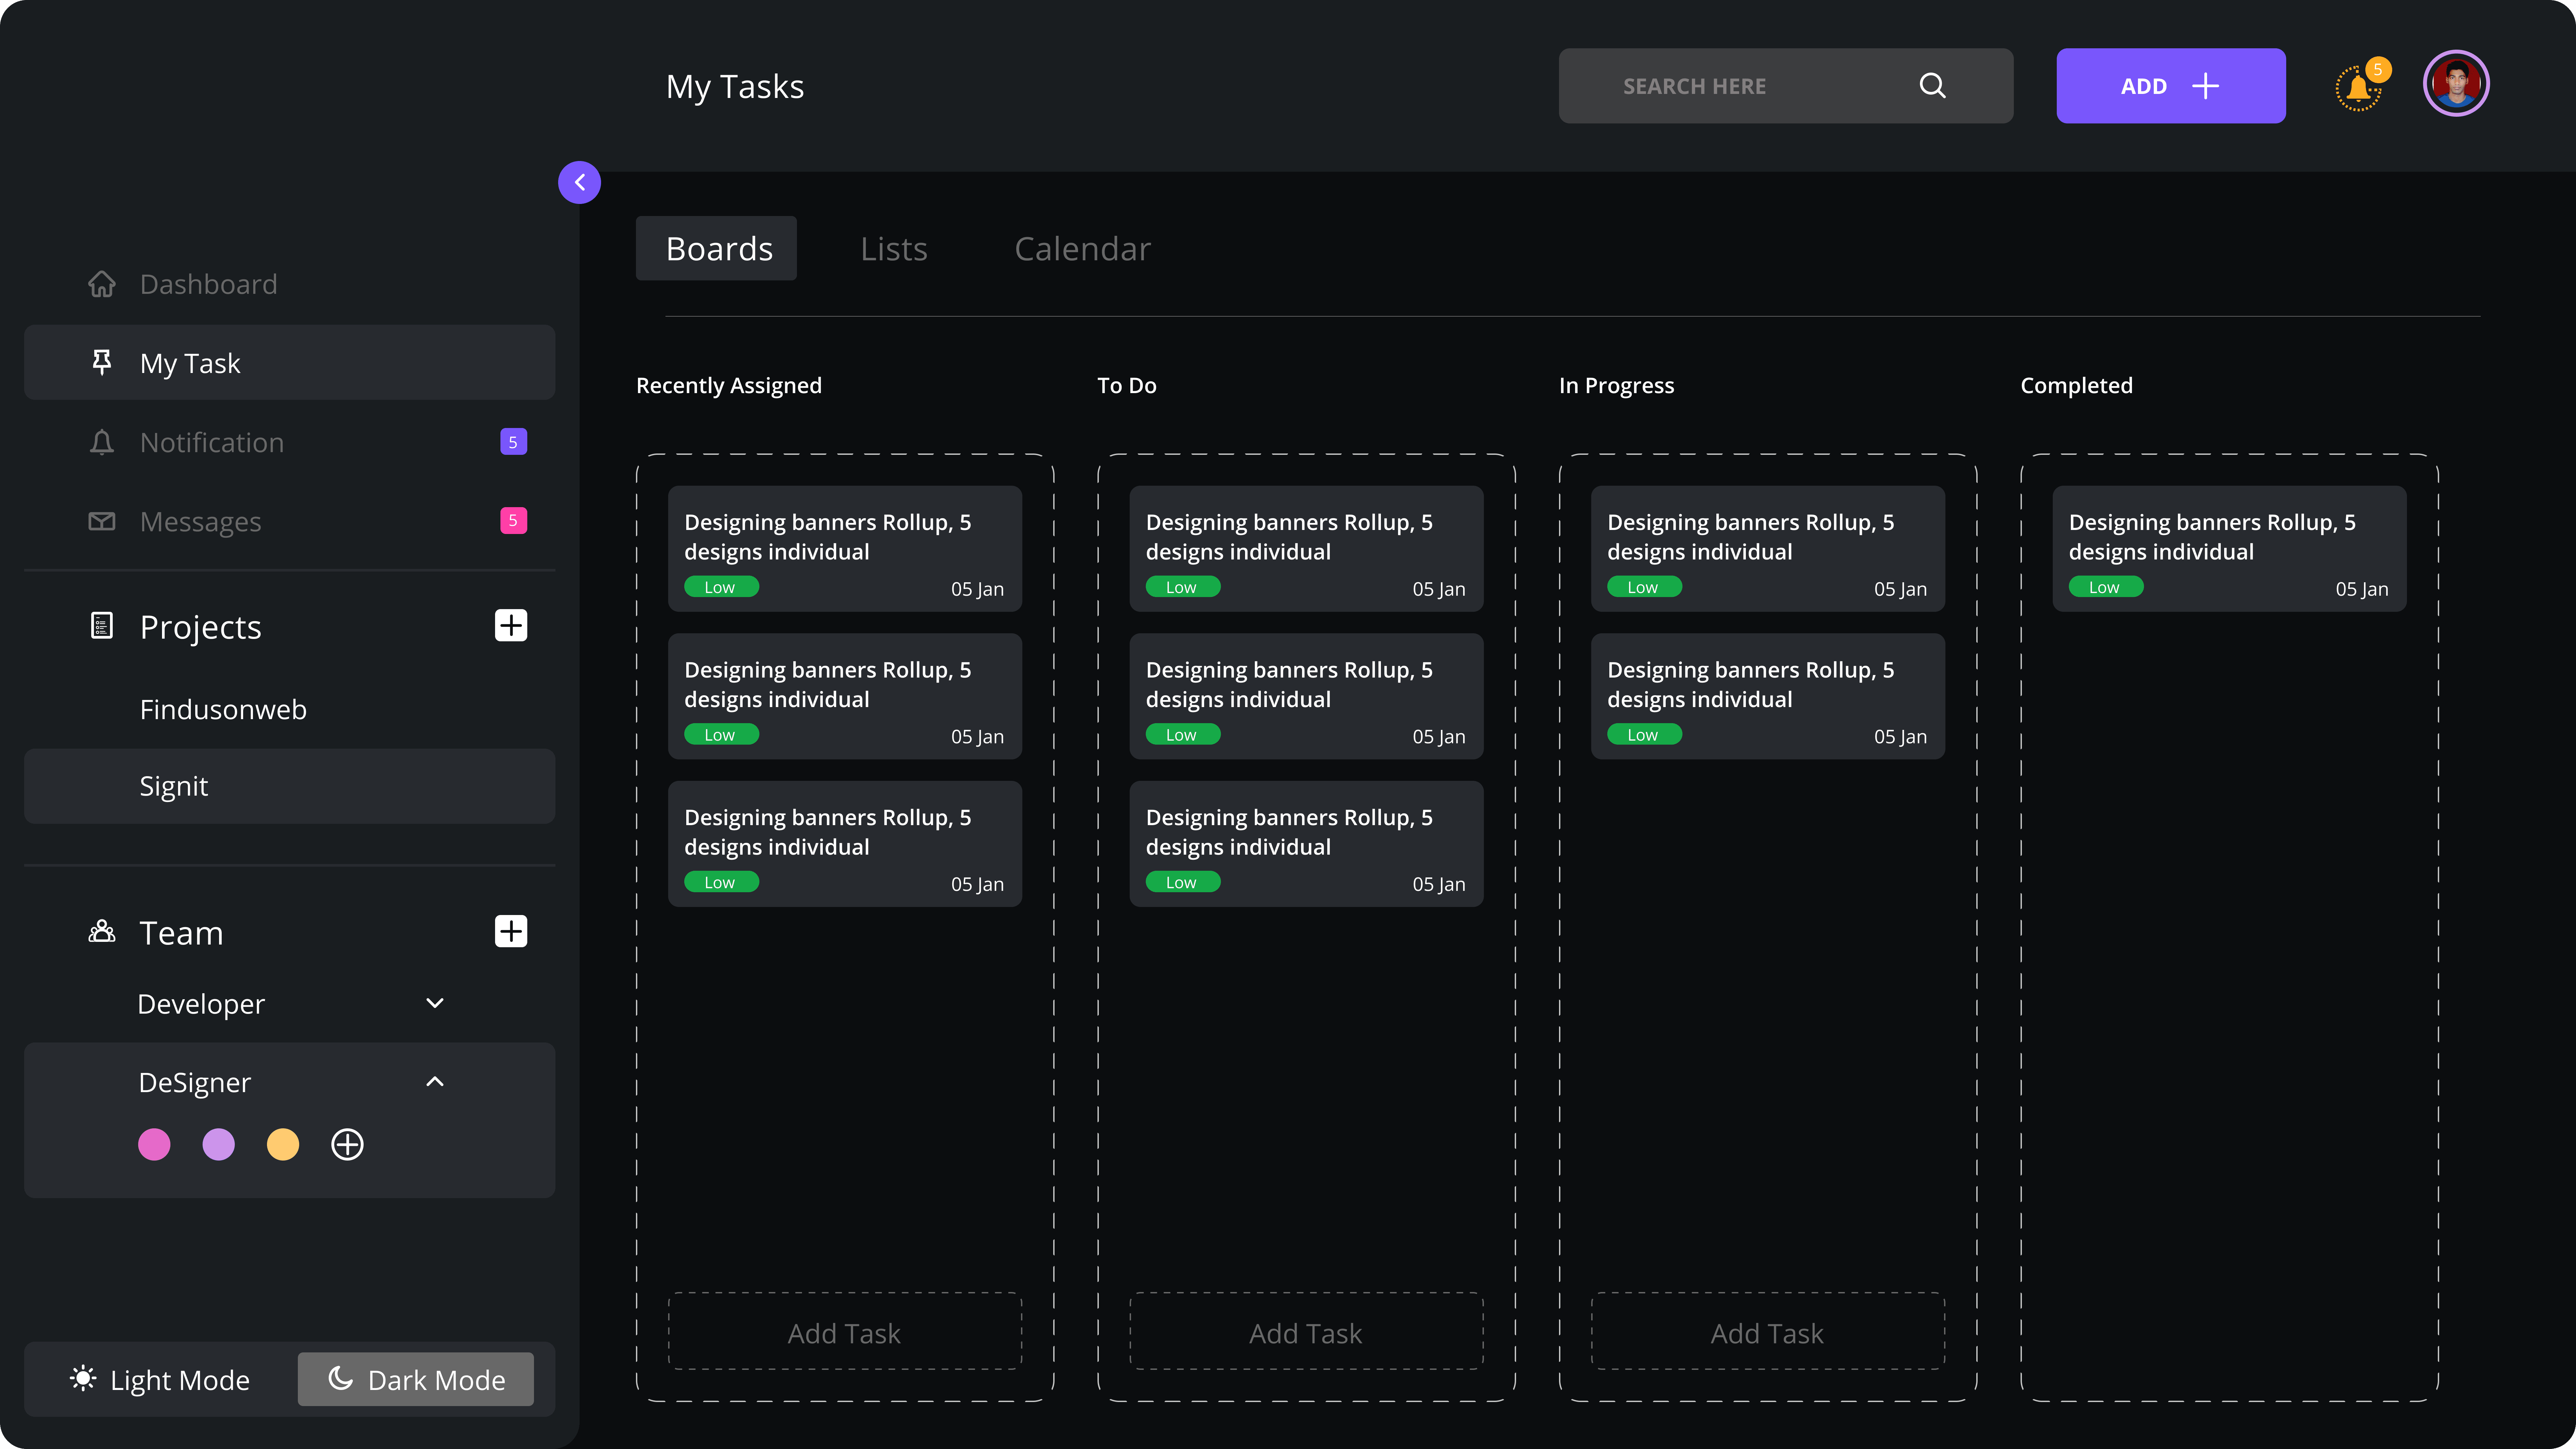
Task: Open Dashboard via the home icon
Action: point(102,284)
